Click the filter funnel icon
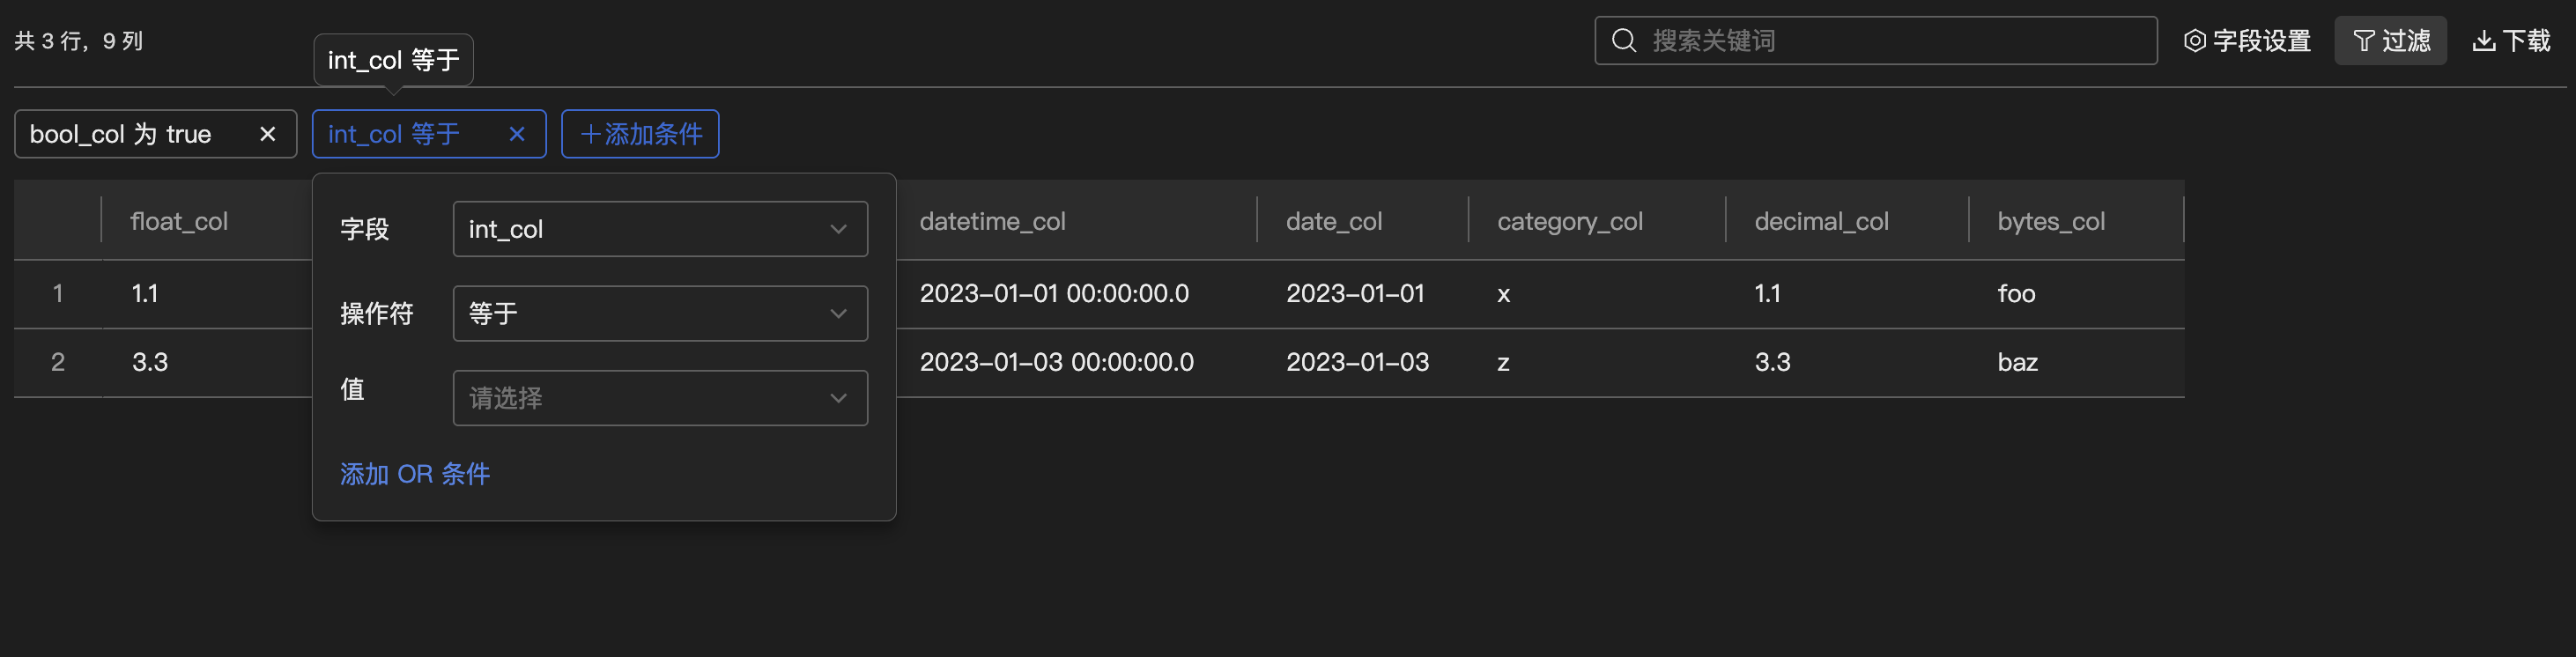 pos(2364,40)
